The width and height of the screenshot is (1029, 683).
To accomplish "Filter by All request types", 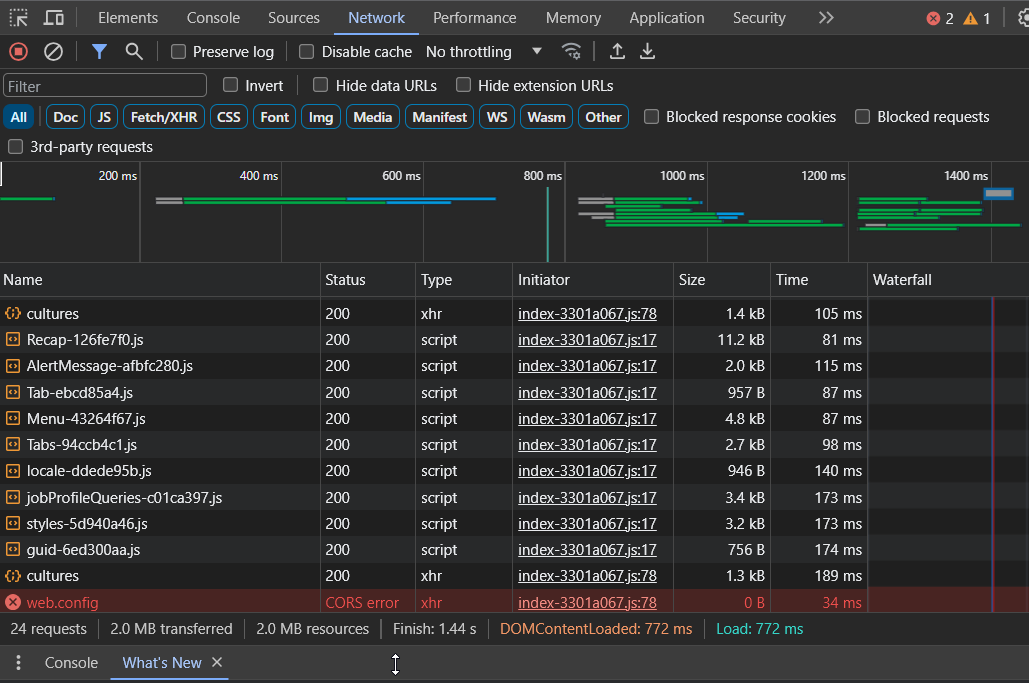I will pos(18,117).
